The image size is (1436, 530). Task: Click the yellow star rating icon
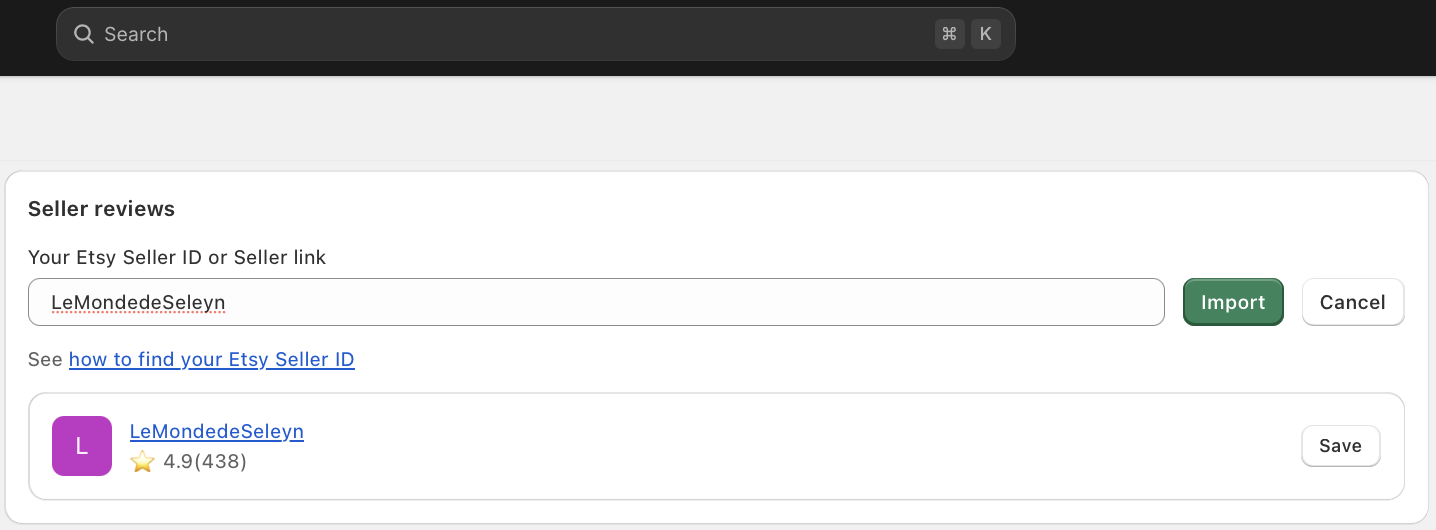[143, 462]
